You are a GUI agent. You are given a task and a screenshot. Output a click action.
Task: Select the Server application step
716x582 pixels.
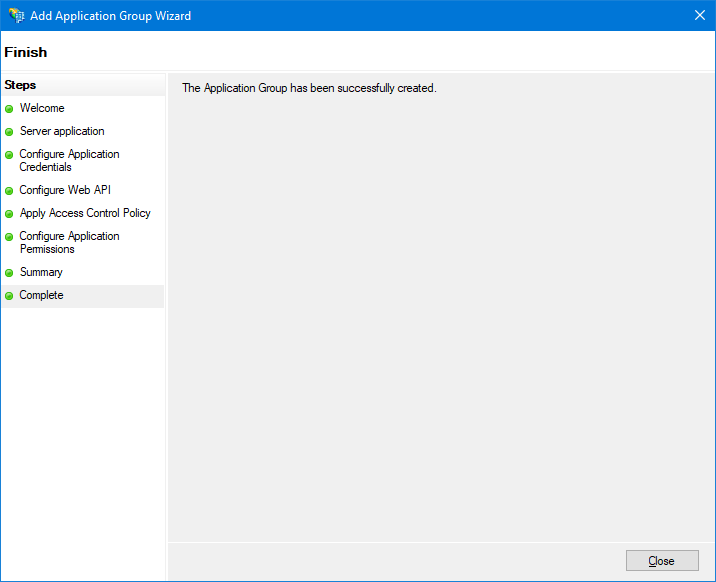[62, 131]
